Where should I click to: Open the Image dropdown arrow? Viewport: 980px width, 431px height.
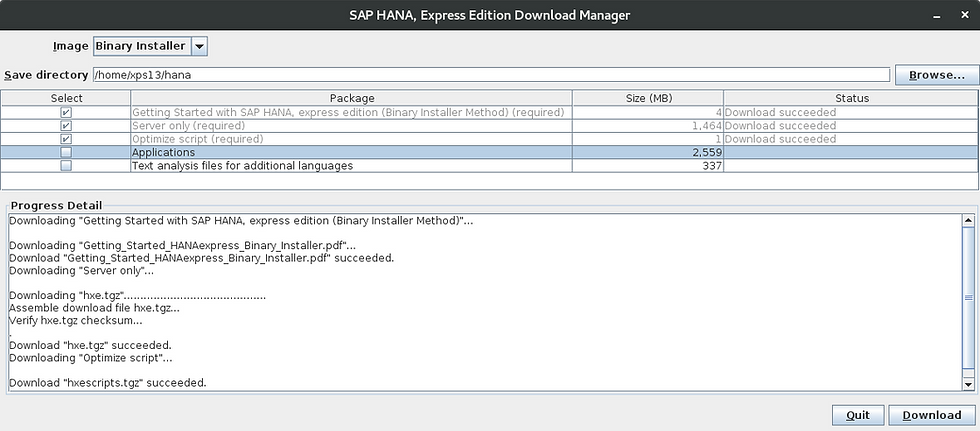point(199,46)
